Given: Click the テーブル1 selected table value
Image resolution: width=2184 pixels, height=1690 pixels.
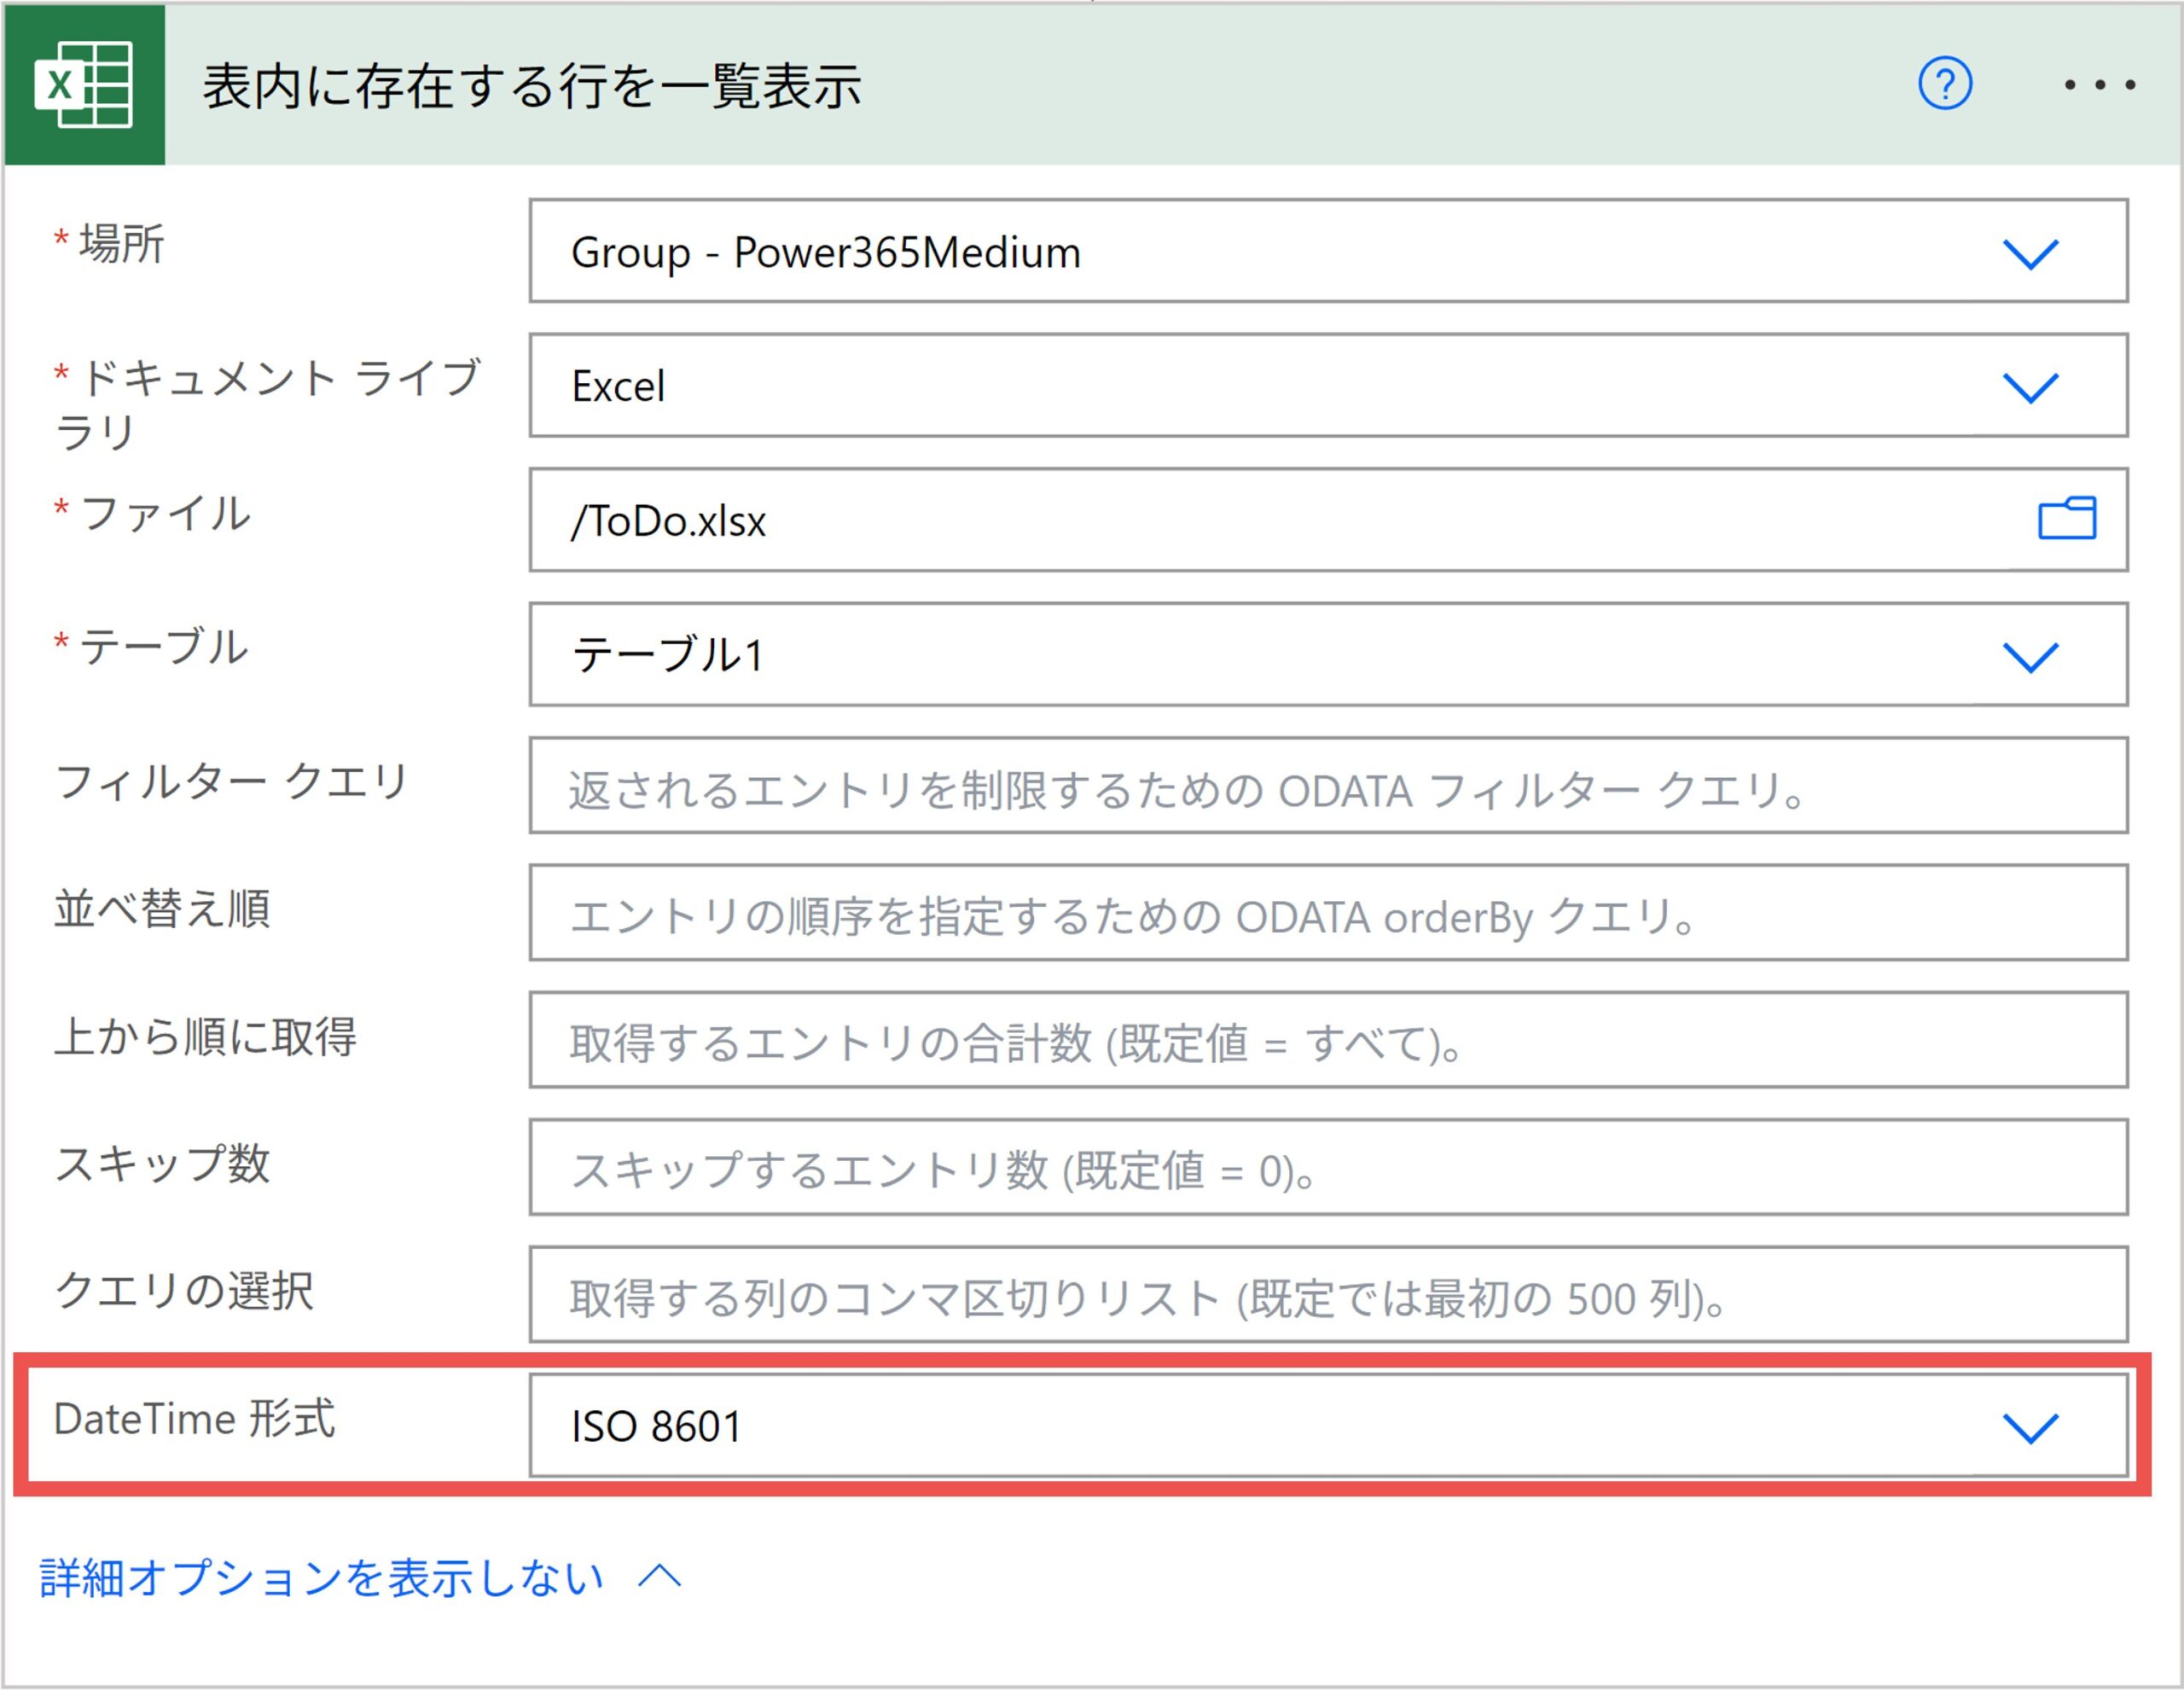Looking at the screenshot, I should click(668, 656).
